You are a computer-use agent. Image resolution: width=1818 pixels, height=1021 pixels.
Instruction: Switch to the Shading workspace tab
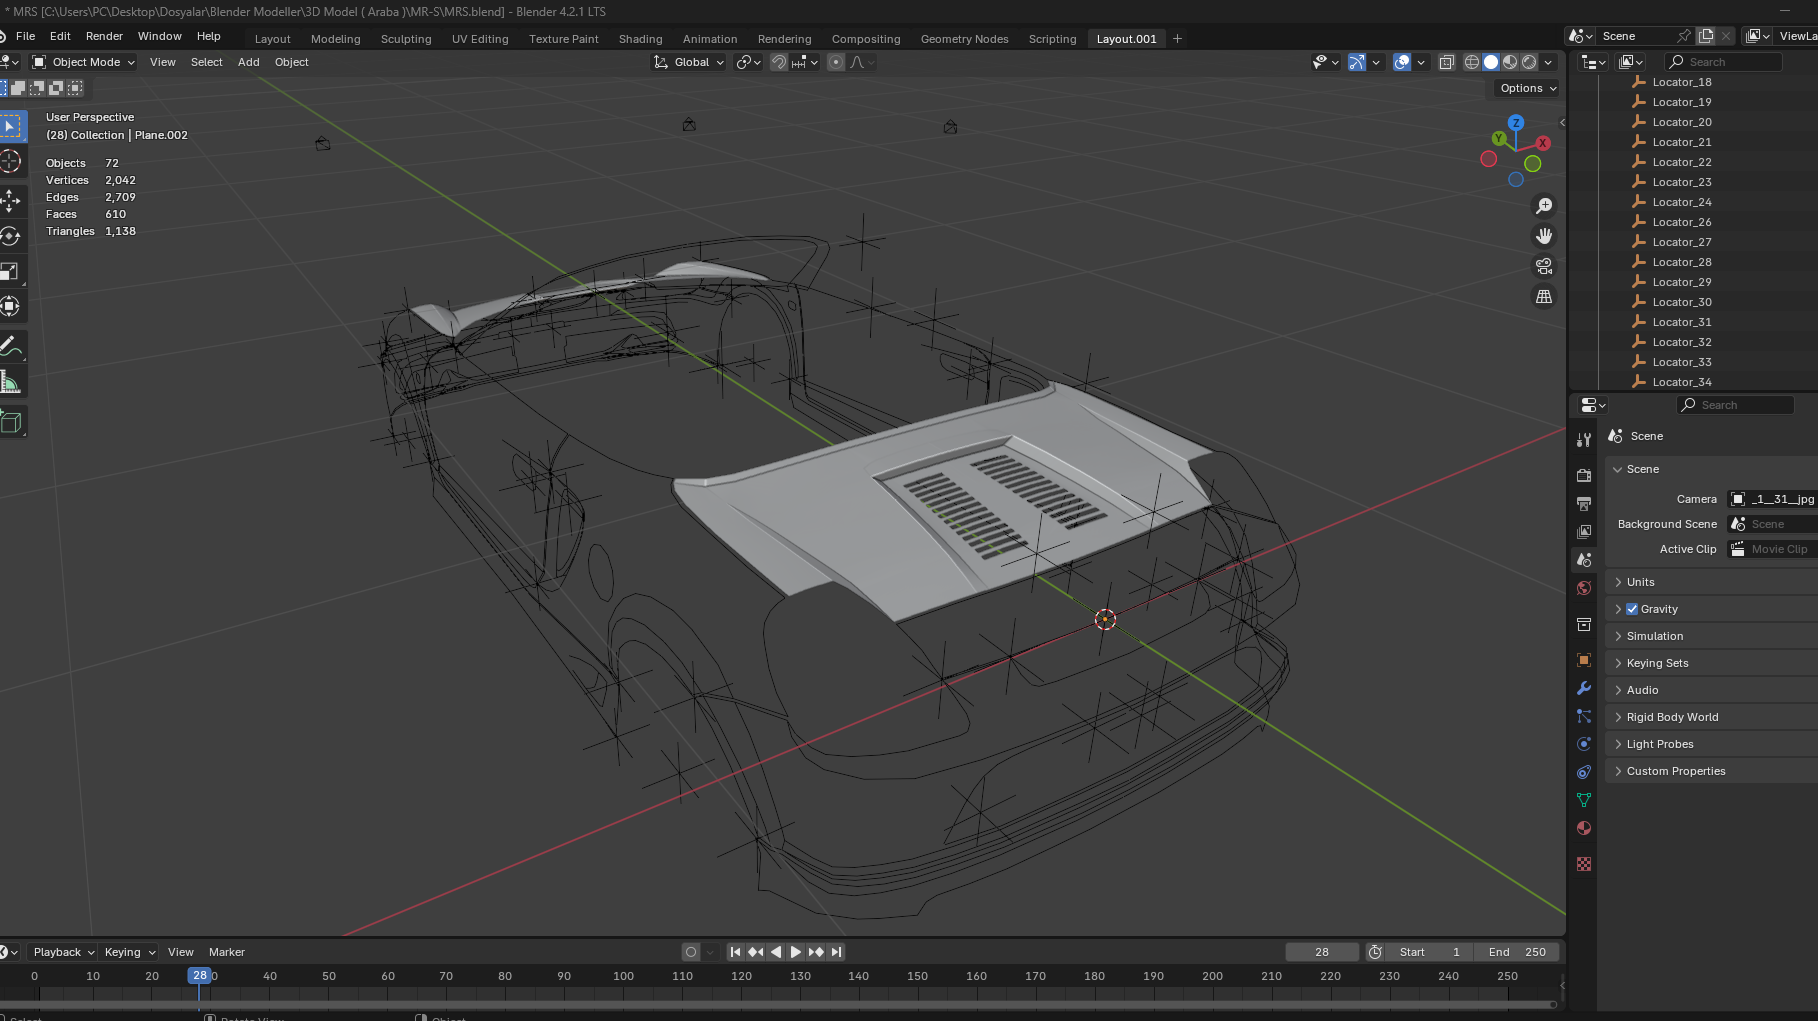click(x=640, y=39)
